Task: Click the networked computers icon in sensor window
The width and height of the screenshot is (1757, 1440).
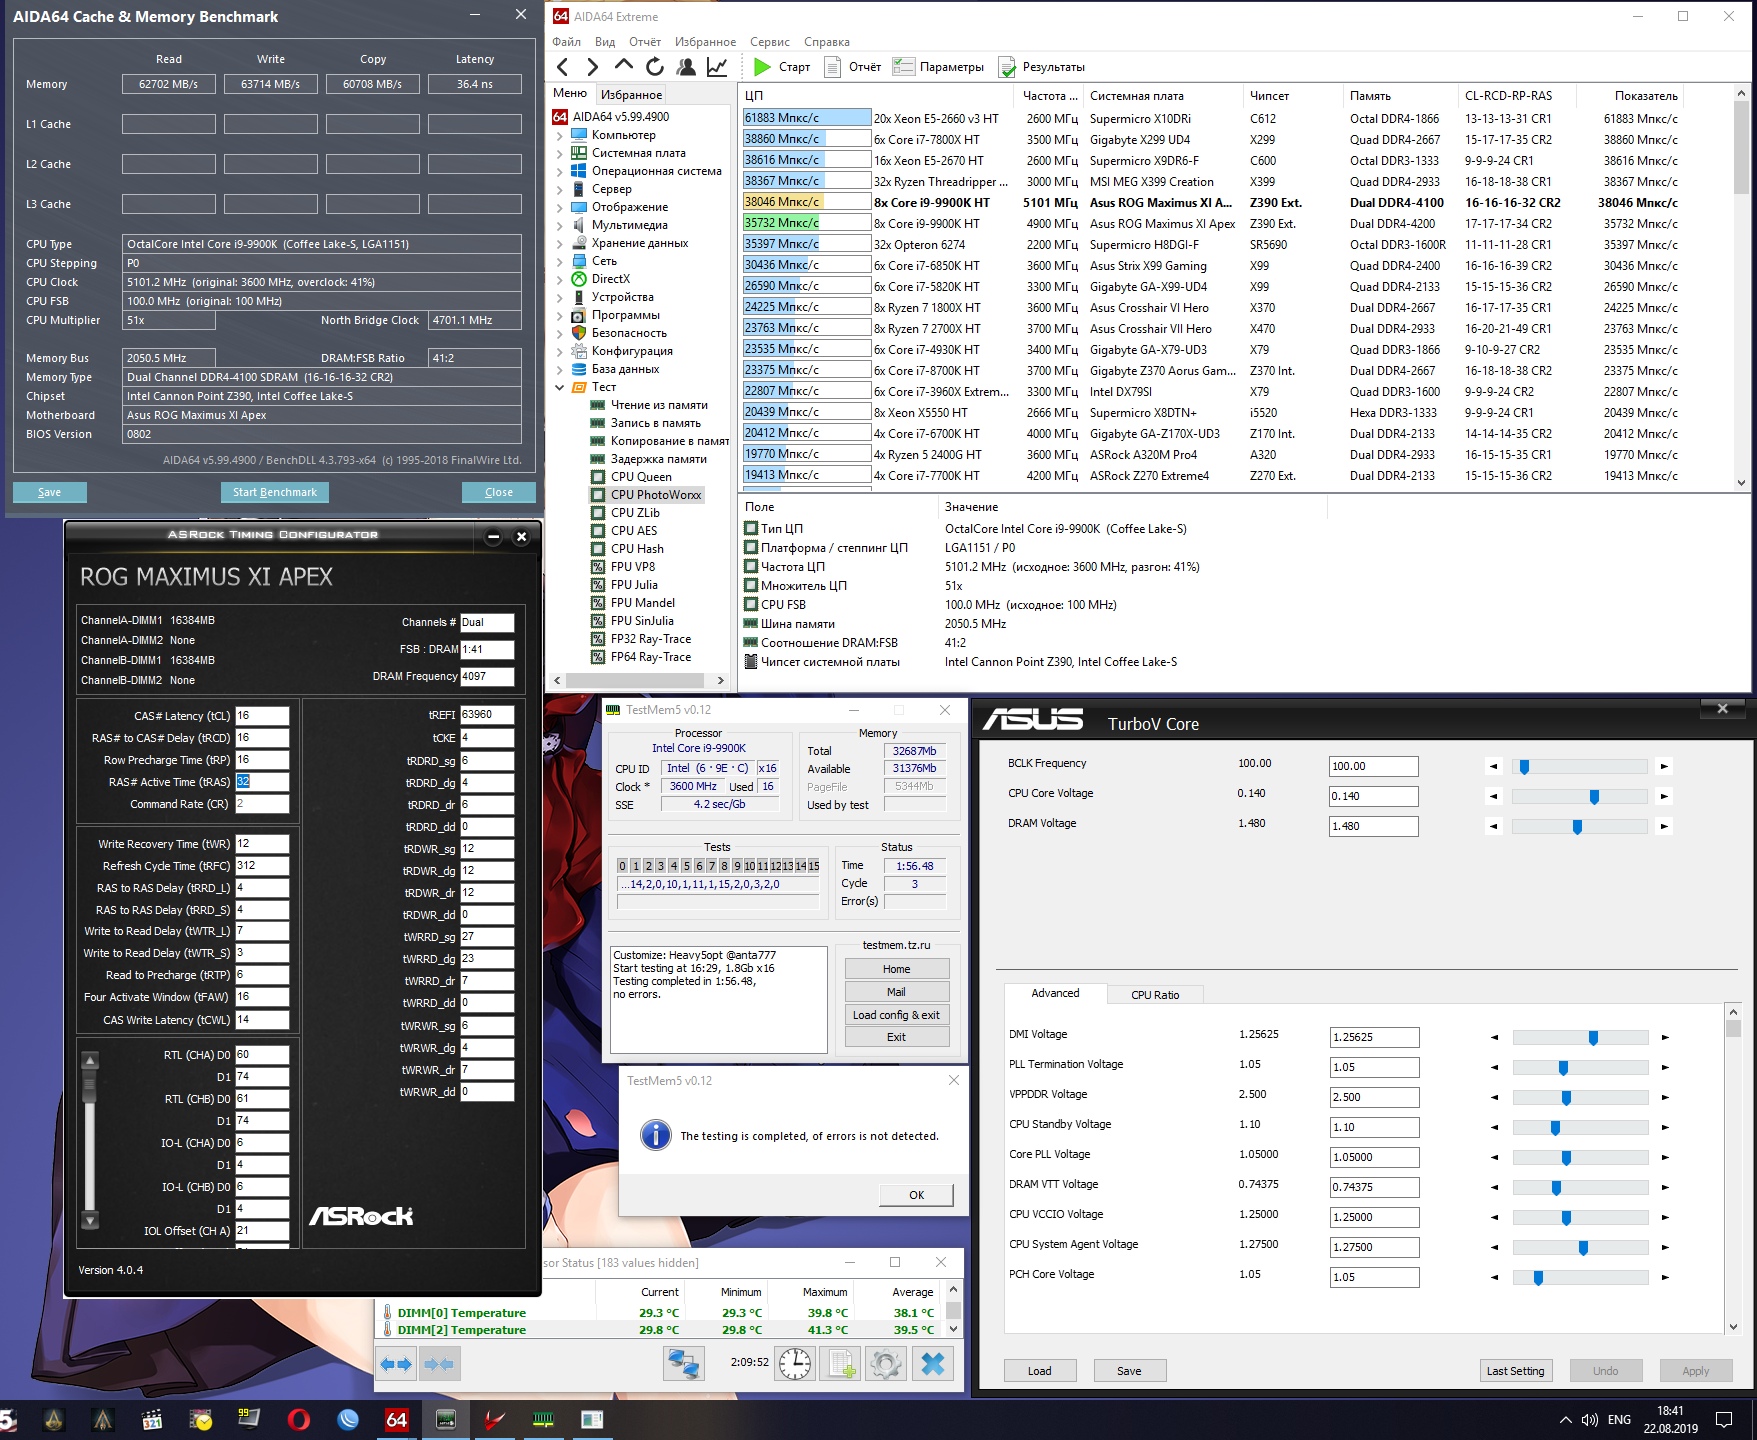Action: [684, 1364]
